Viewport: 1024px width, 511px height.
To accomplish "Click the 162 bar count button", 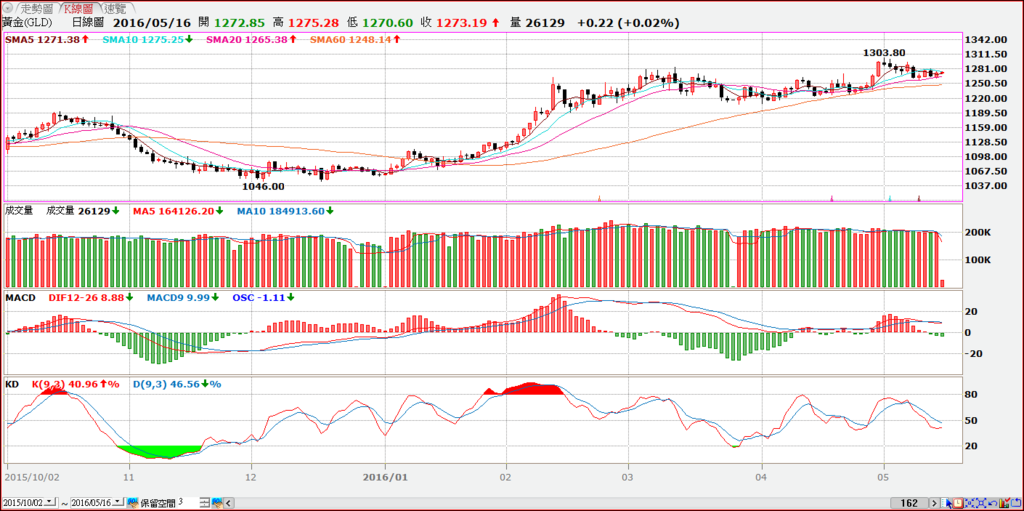I will (x=909, y=503).
